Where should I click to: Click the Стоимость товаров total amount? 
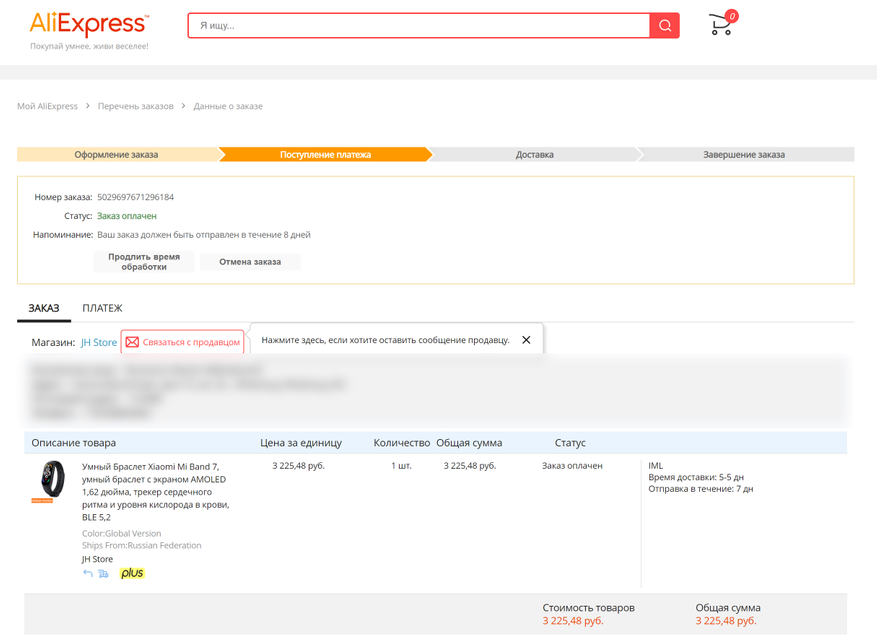(x=573, y=621)
